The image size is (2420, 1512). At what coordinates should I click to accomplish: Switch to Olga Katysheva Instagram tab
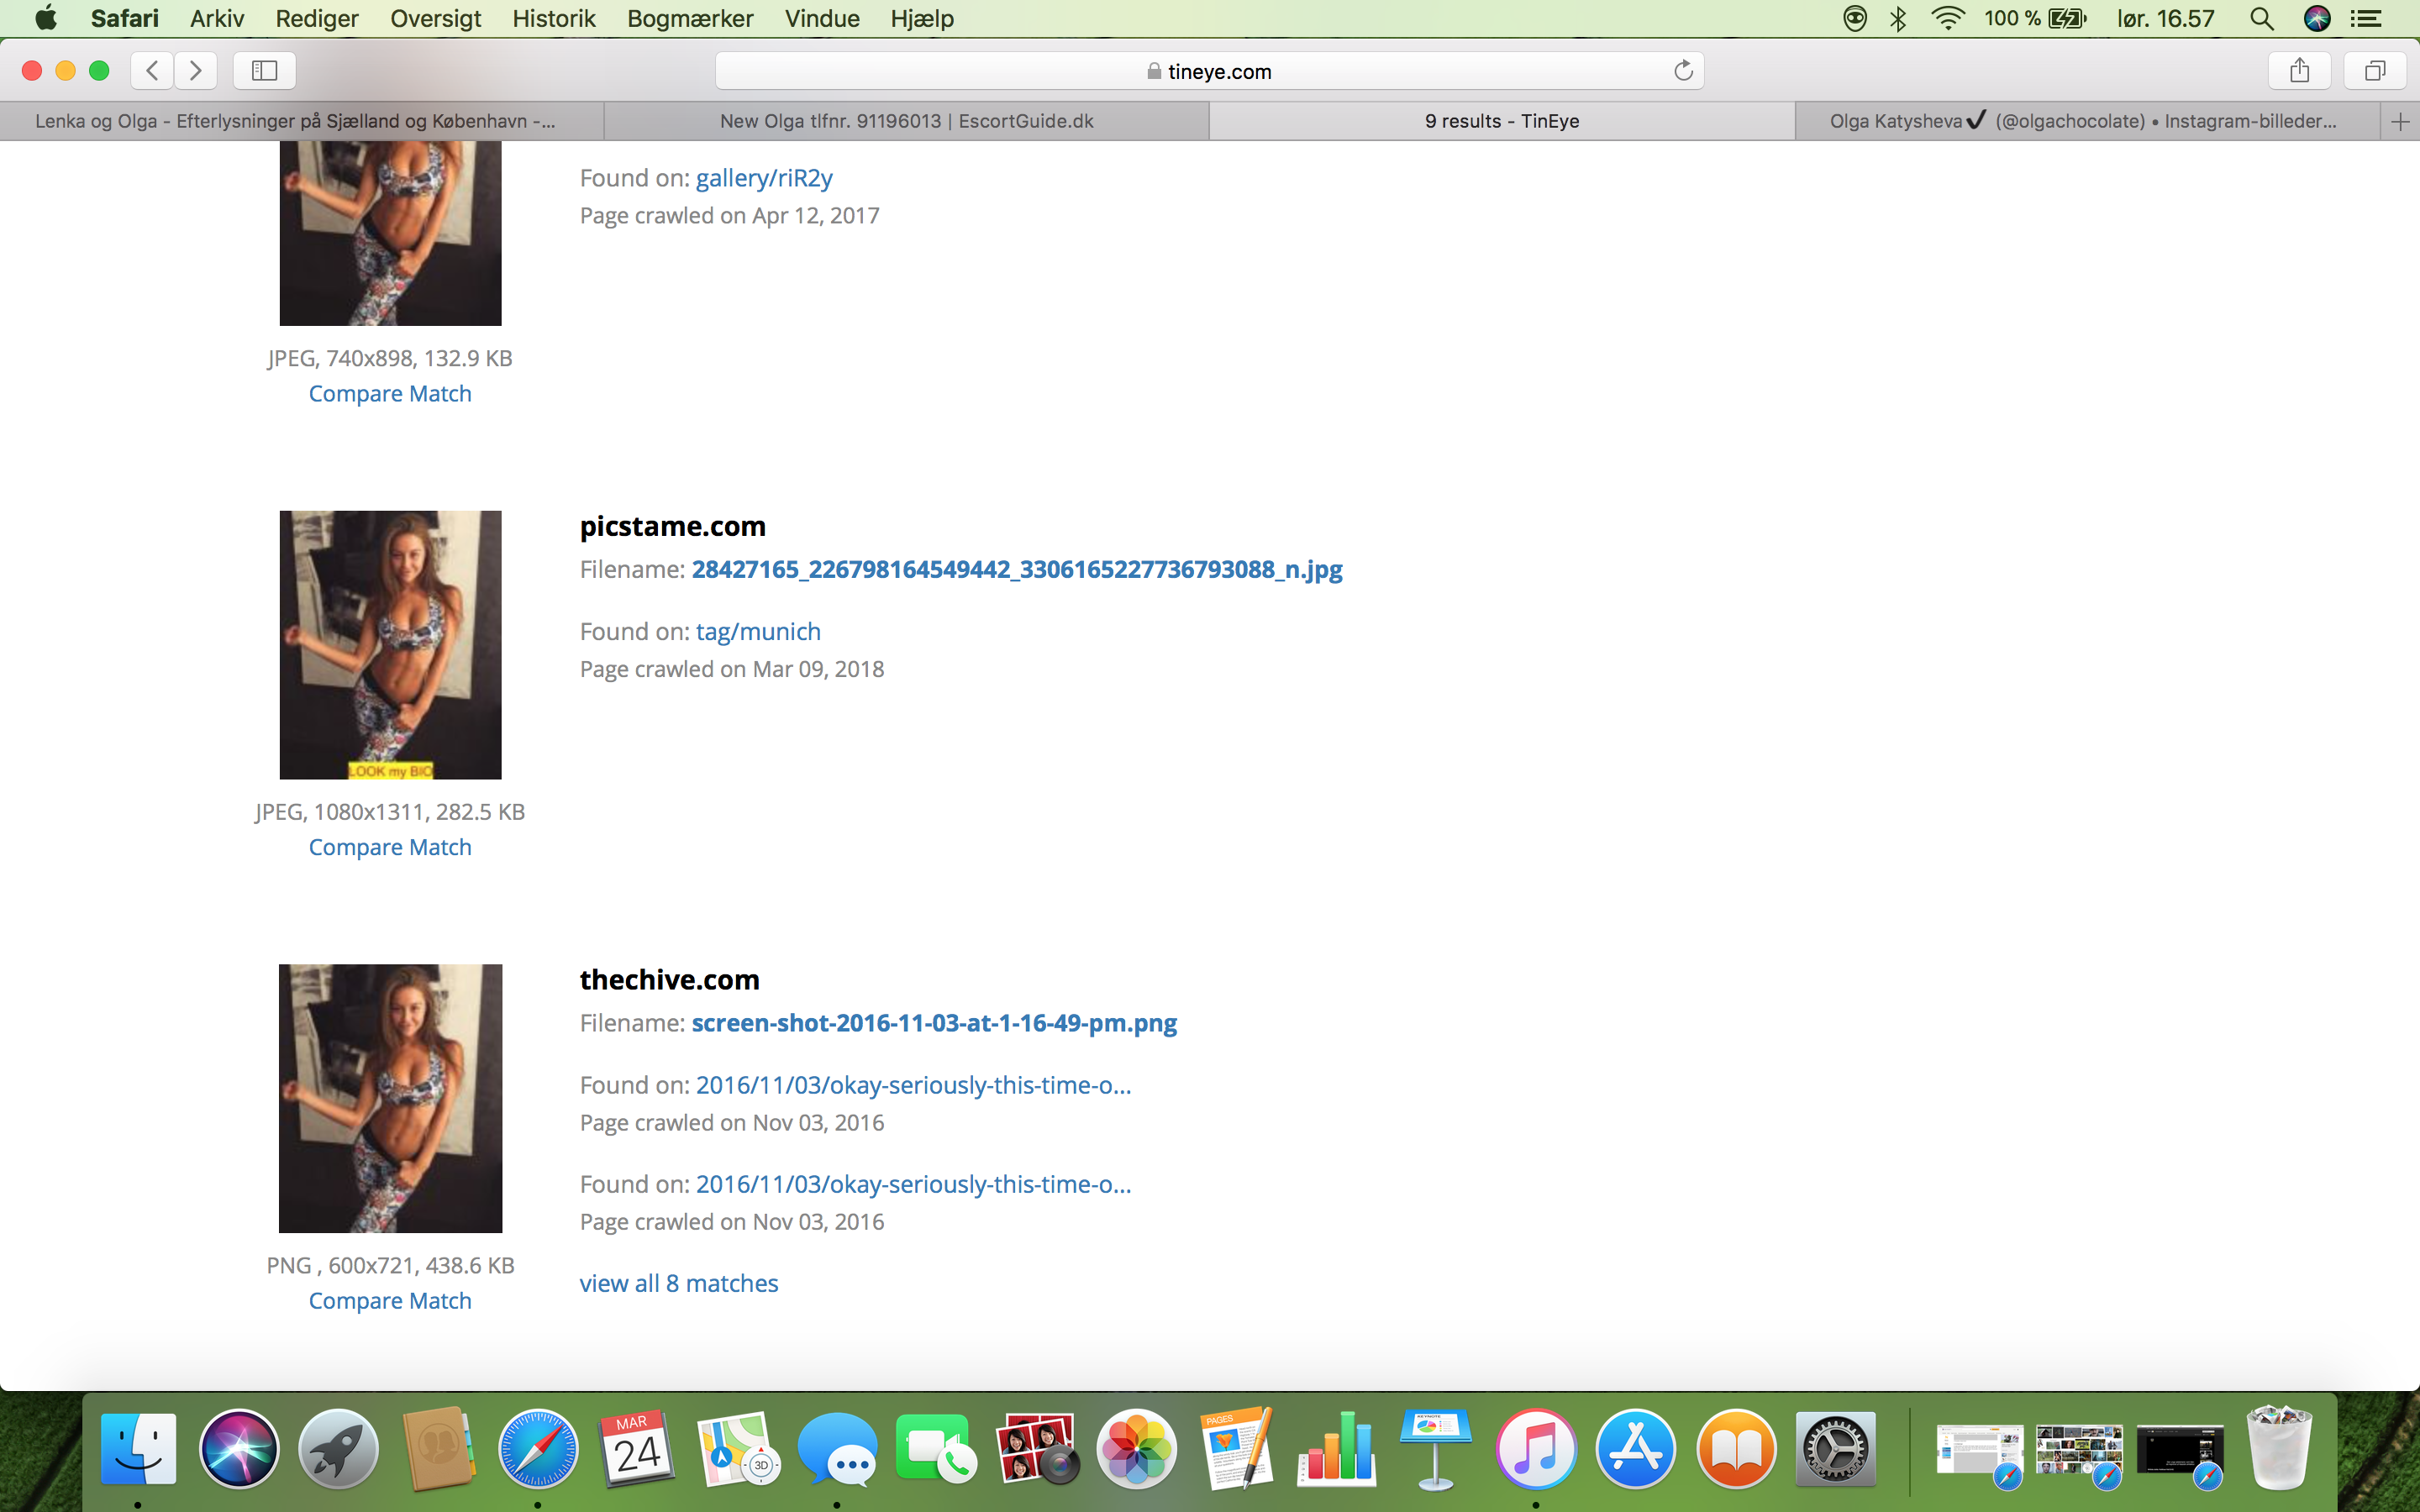pos(2082,121)
